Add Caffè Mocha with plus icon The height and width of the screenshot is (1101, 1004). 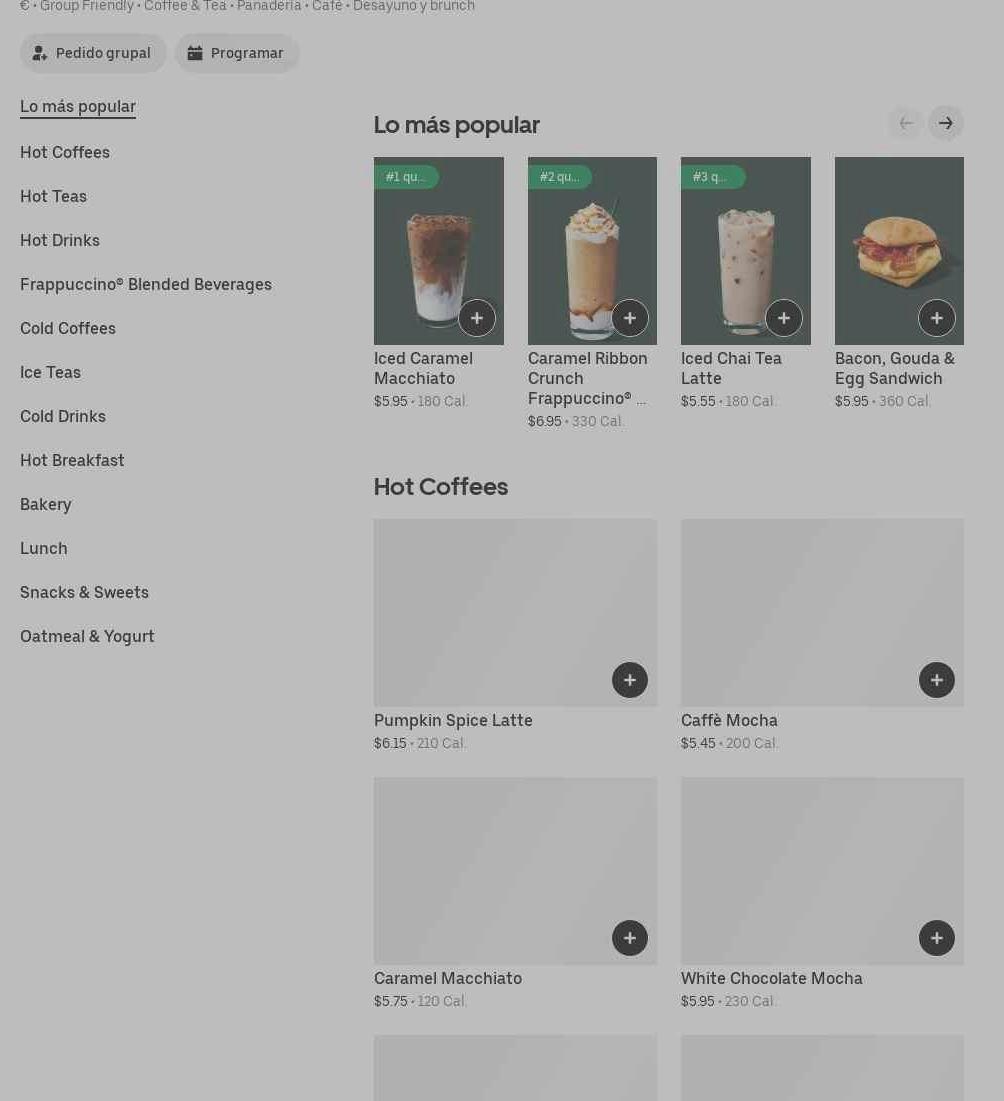[937, 680]
